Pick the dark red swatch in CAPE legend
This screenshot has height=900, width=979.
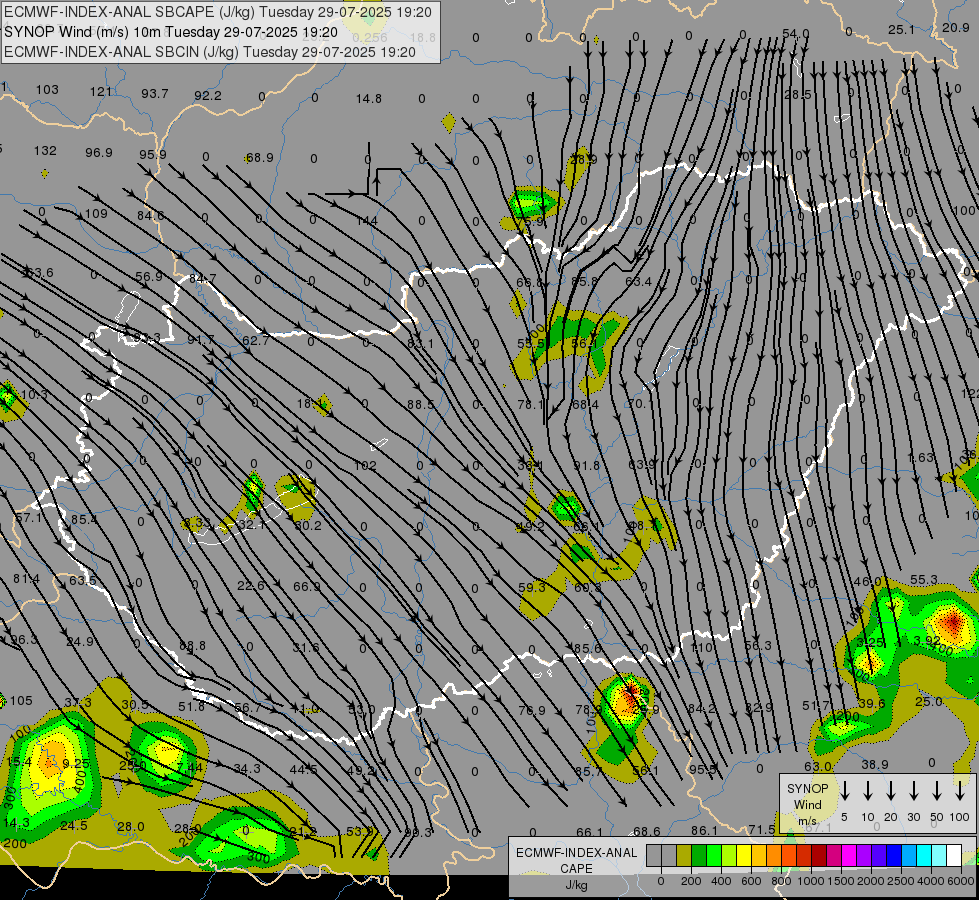tap(819, 855)
